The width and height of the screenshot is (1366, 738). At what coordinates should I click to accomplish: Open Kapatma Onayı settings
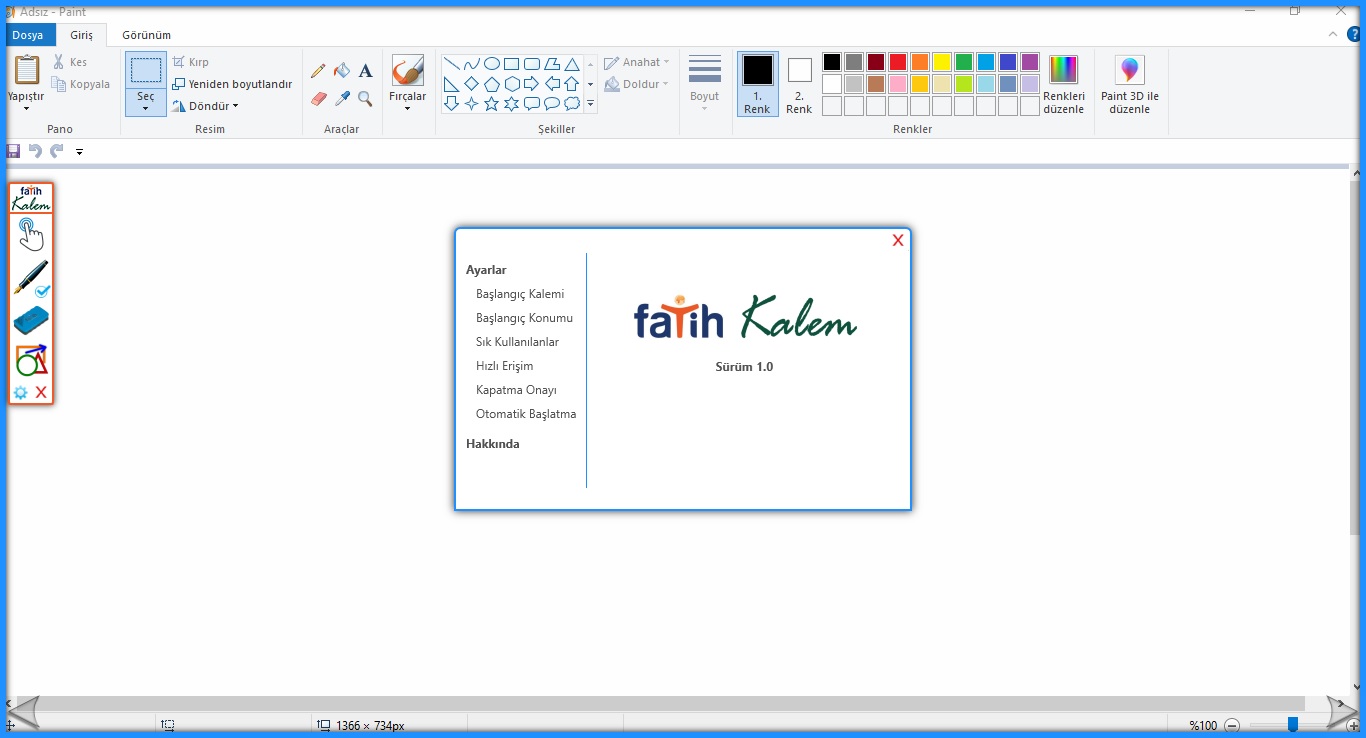pyautogui.click(x=516, y=390)
